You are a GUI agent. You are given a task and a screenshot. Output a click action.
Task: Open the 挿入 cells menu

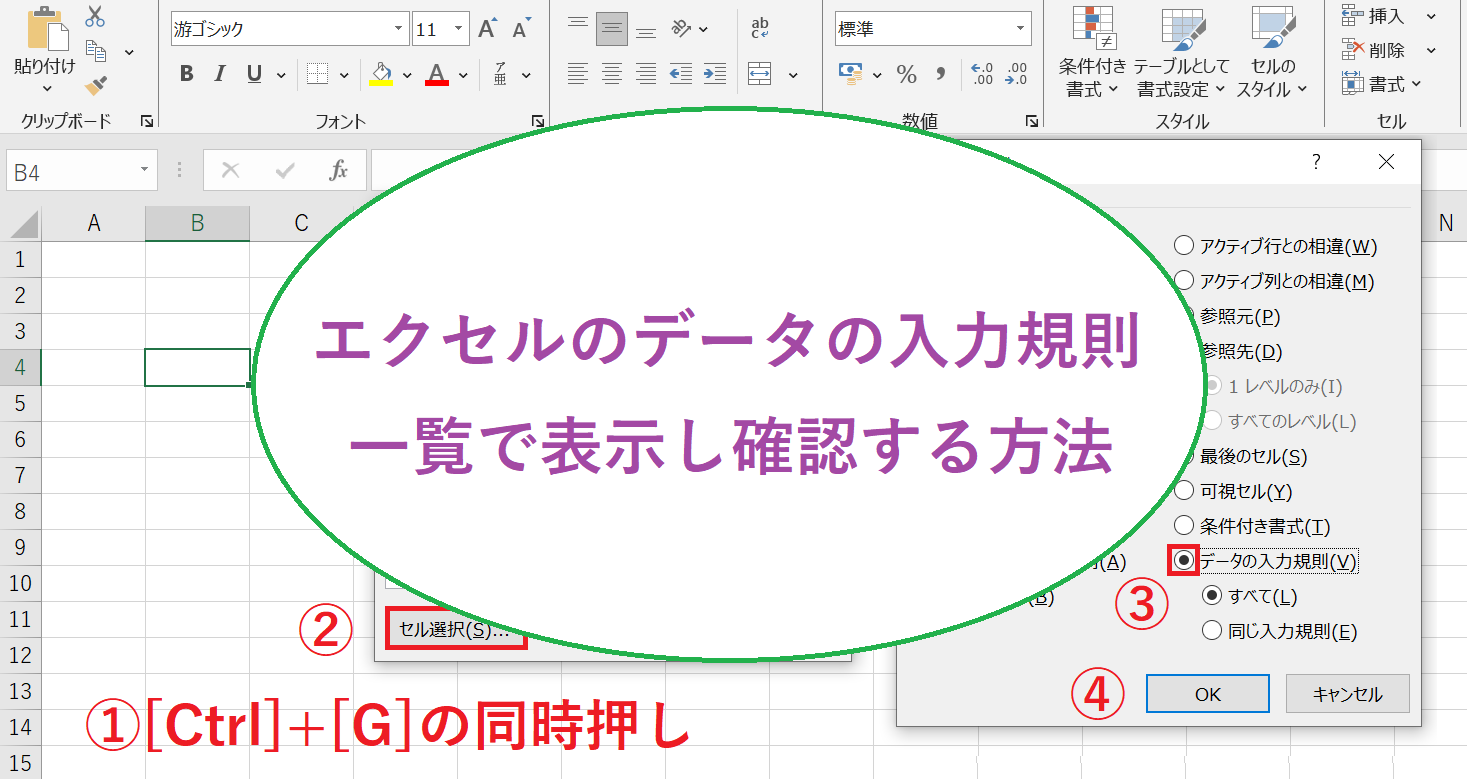click(1387, 16)
